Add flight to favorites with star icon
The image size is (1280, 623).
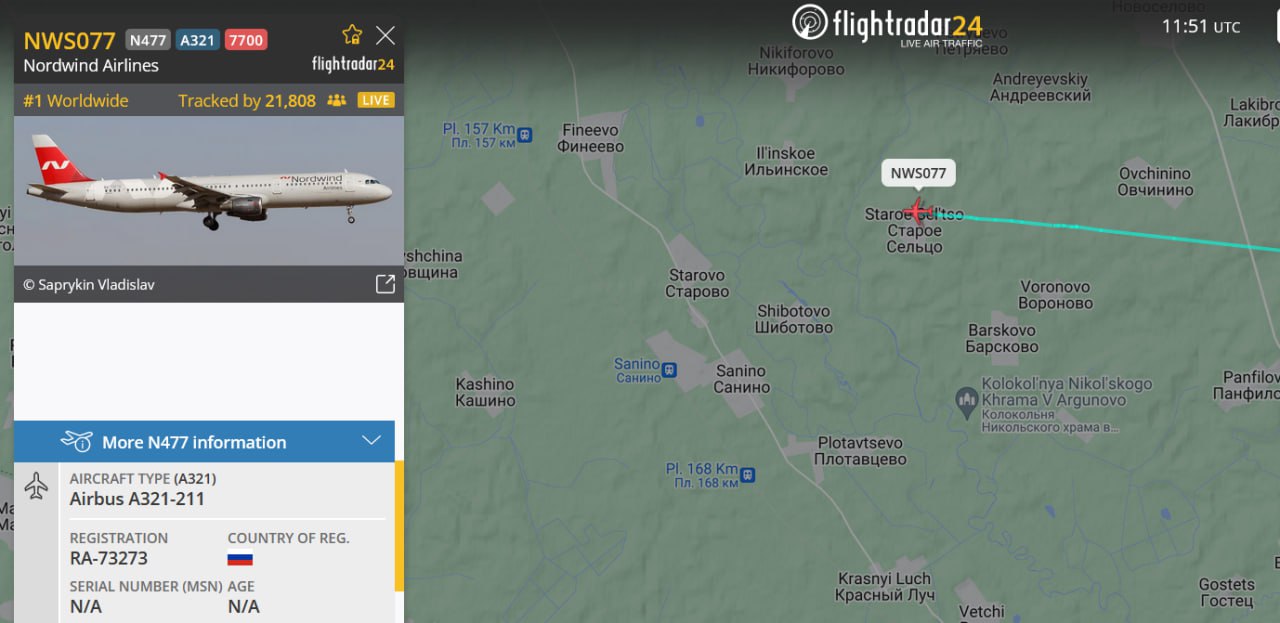(352, 35)
